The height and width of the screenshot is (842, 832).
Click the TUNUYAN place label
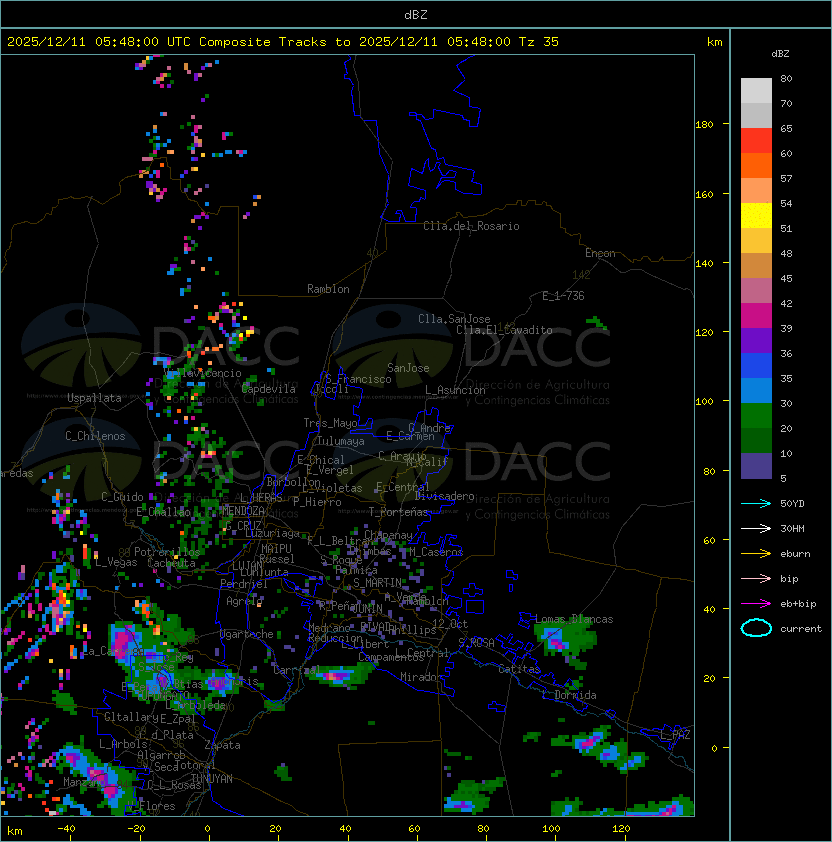(212, 779)
